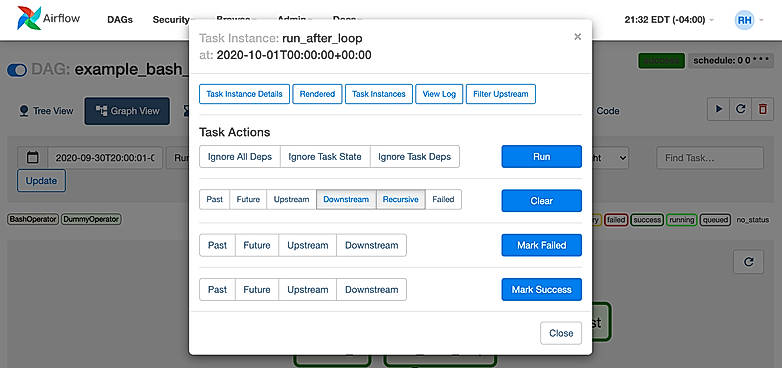Screen dimensions: 782x368
Task: Click the success state legend swatch
Action: pyautogui.click(x=647, y=219)
